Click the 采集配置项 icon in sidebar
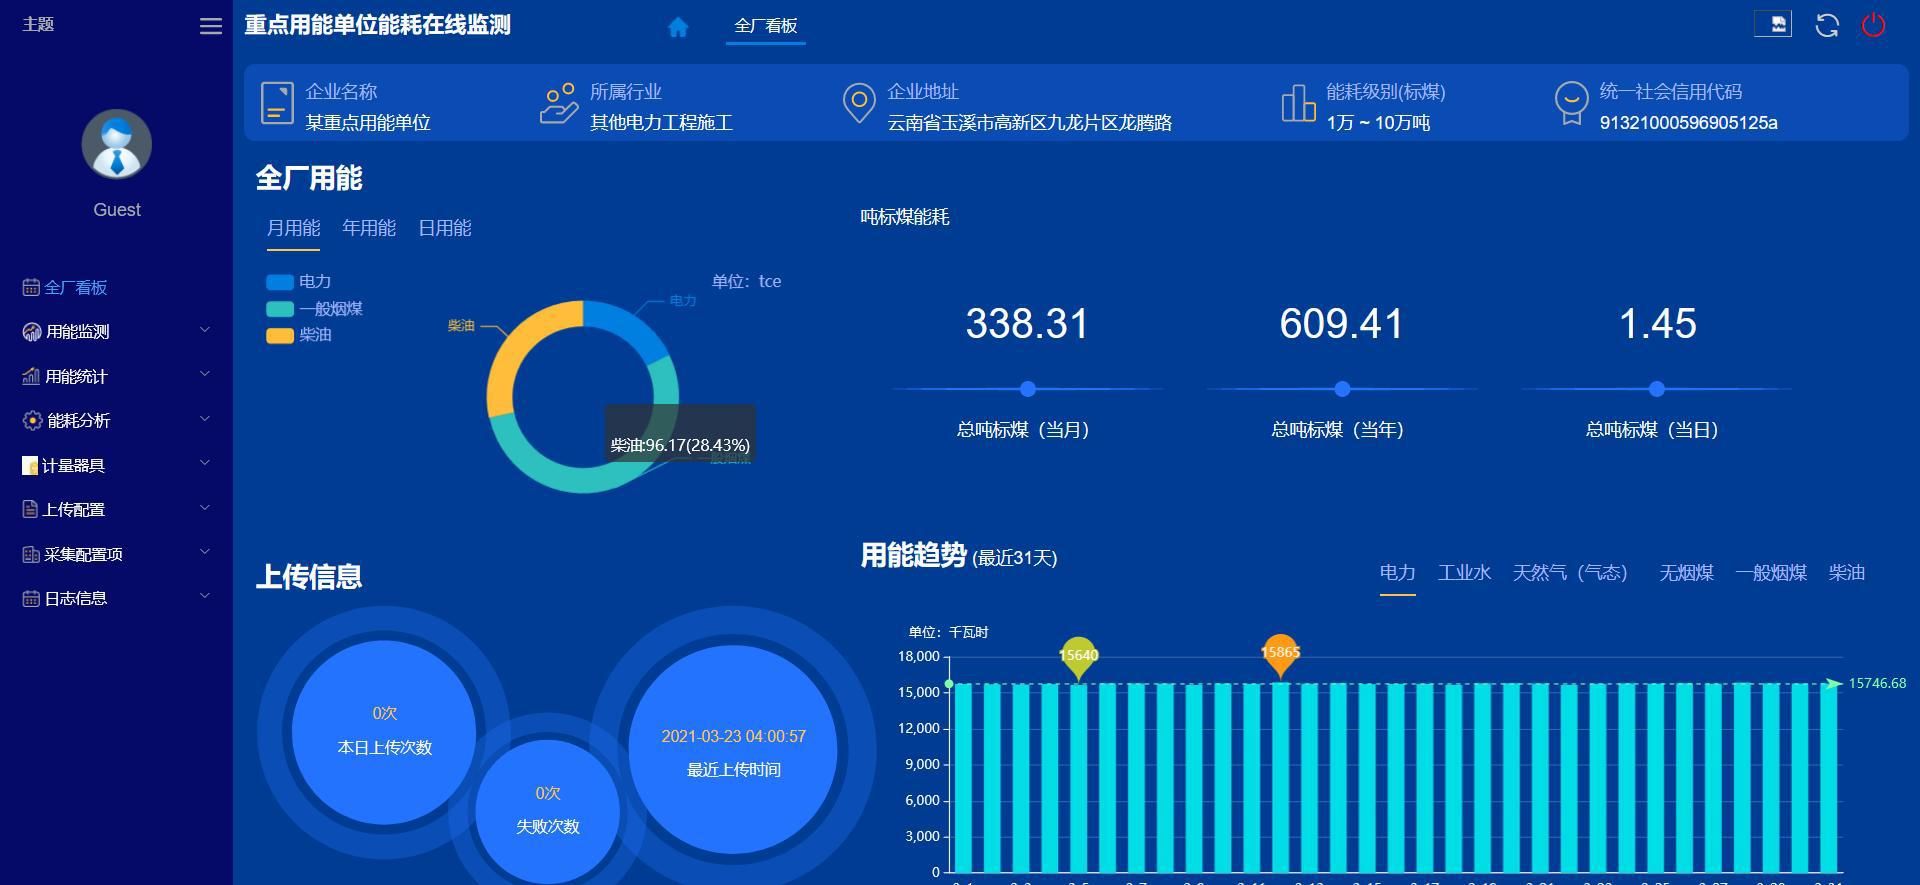Image resolution: width=1920 pixels, height=885 pixels. (31, 555)
